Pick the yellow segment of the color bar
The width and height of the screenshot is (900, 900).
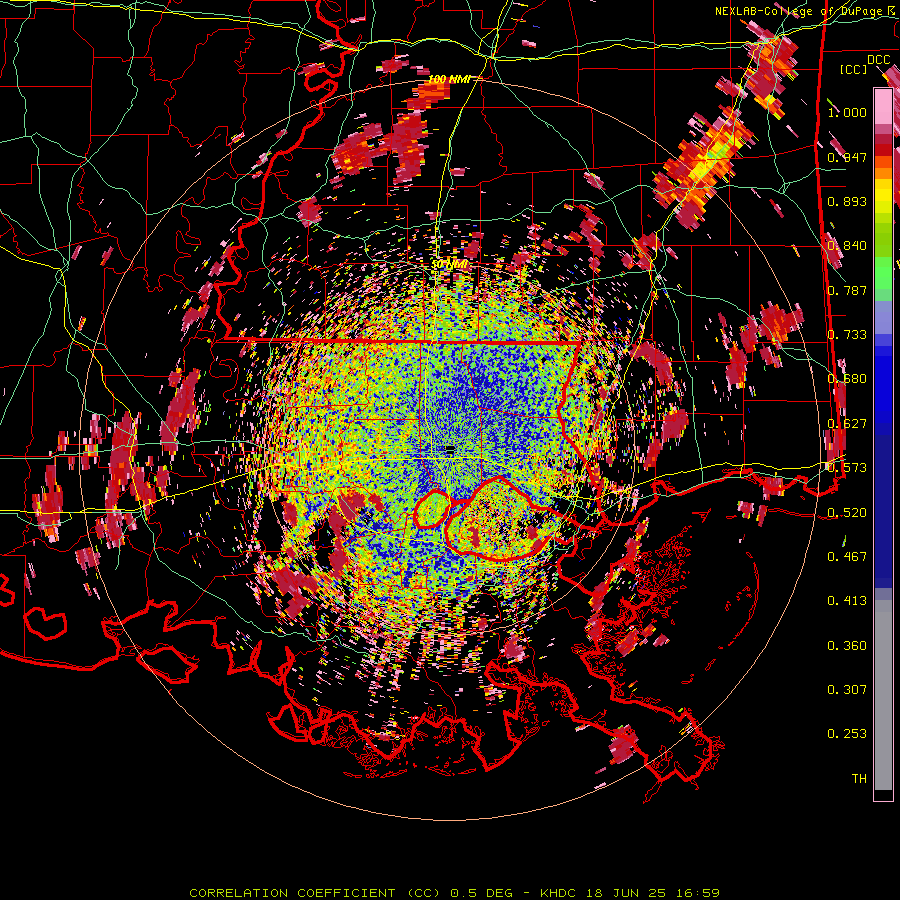pyautogui.click(x=883, y=197)
